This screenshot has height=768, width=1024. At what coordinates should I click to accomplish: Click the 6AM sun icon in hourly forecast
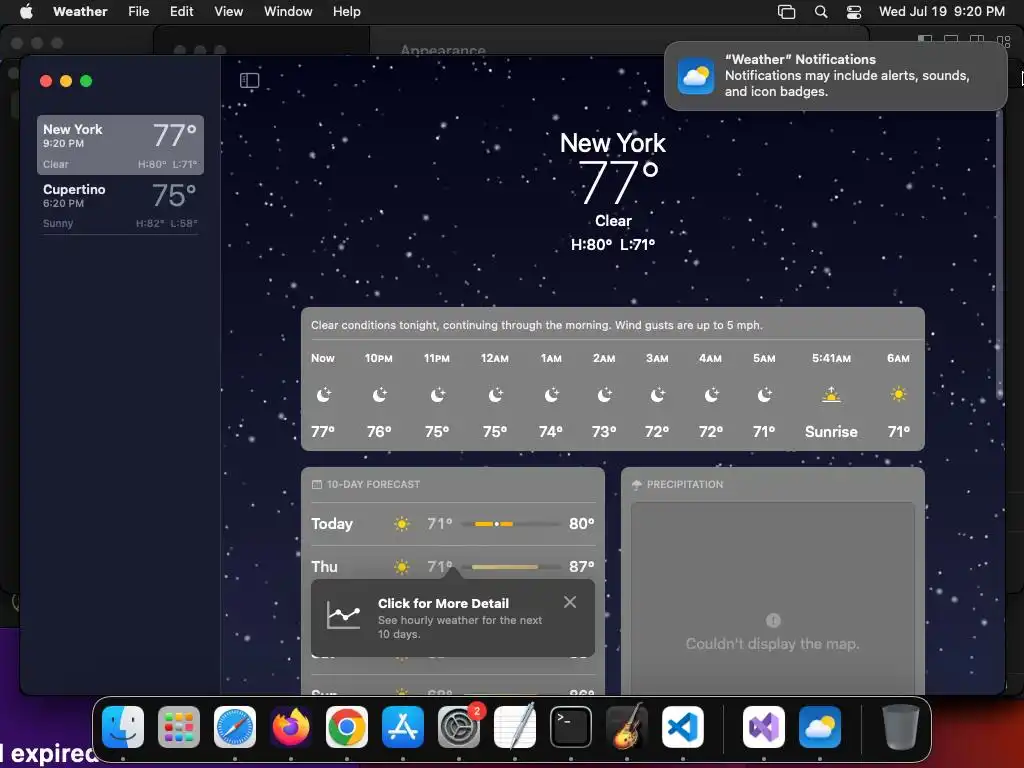tap(899, 394)
